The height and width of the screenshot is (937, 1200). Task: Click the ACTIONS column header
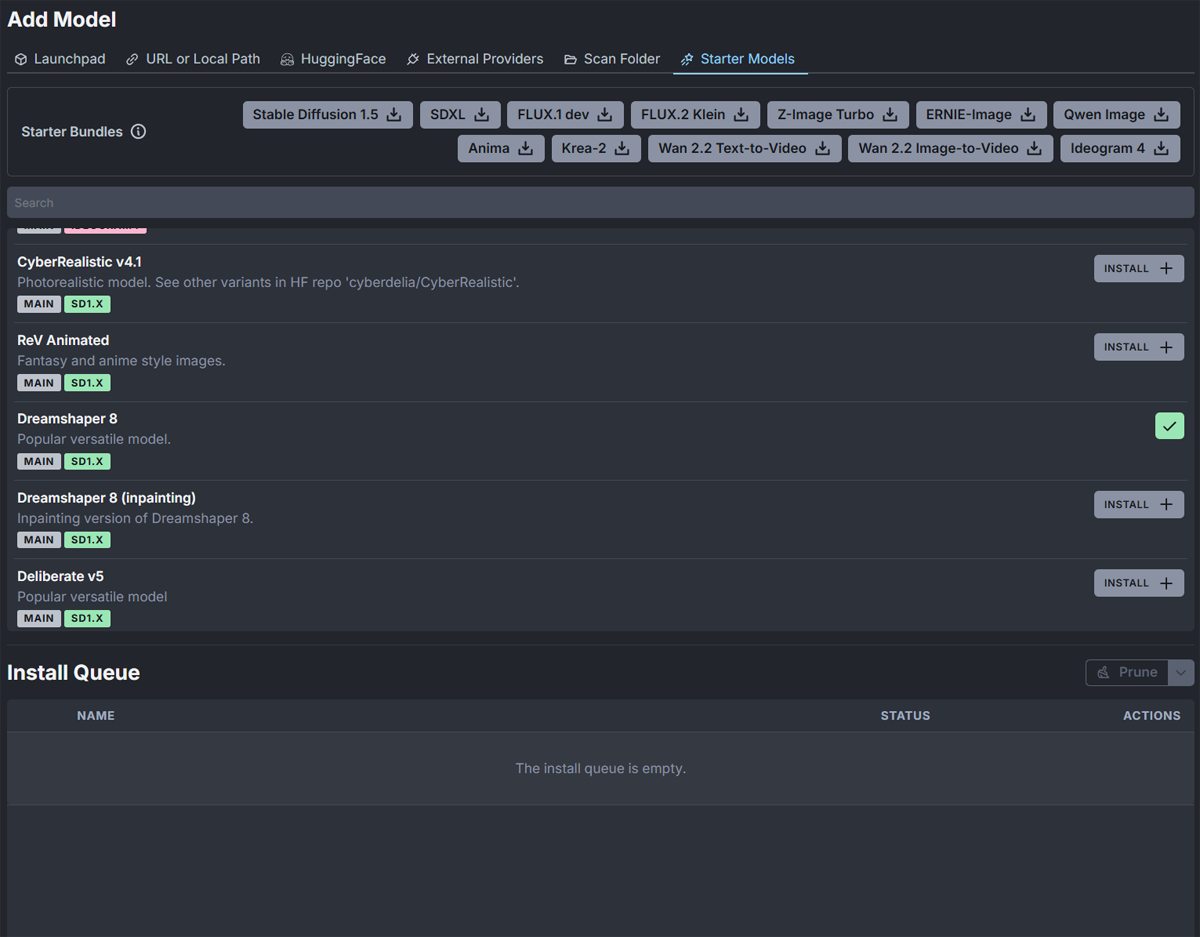(1151, 716)
